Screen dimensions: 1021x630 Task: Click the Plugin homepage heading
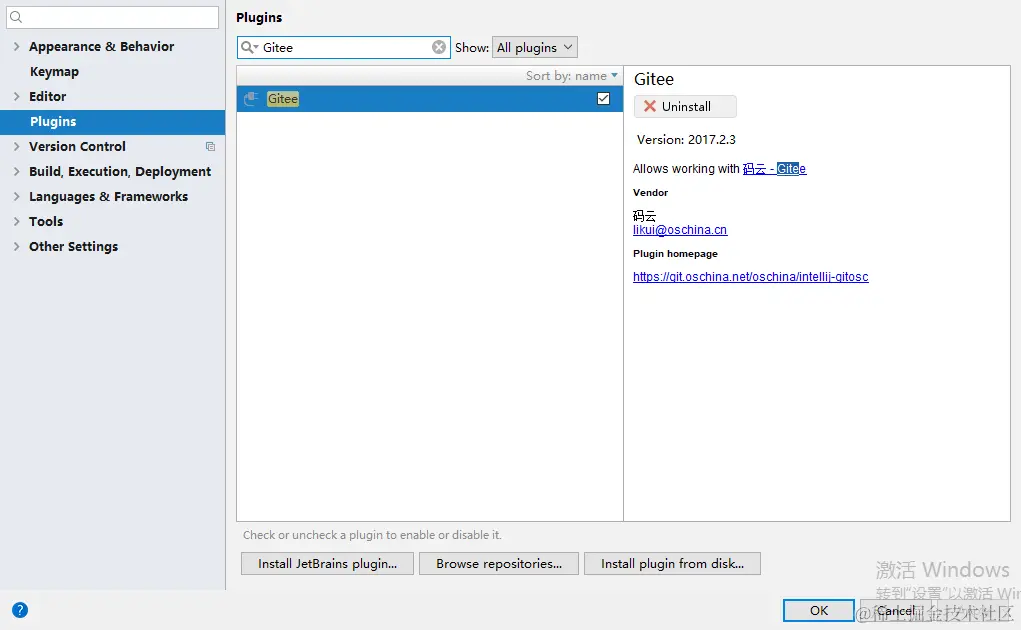point(675,254)
